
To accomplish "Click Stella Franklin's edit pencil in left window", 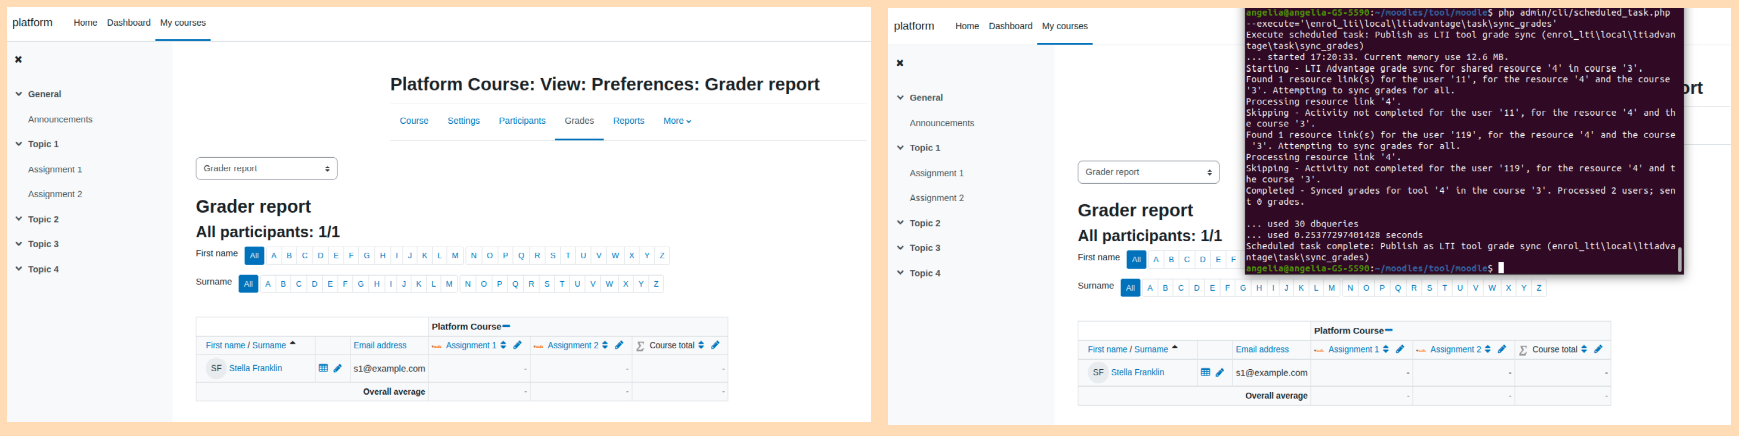I will [x=338, y=368].
